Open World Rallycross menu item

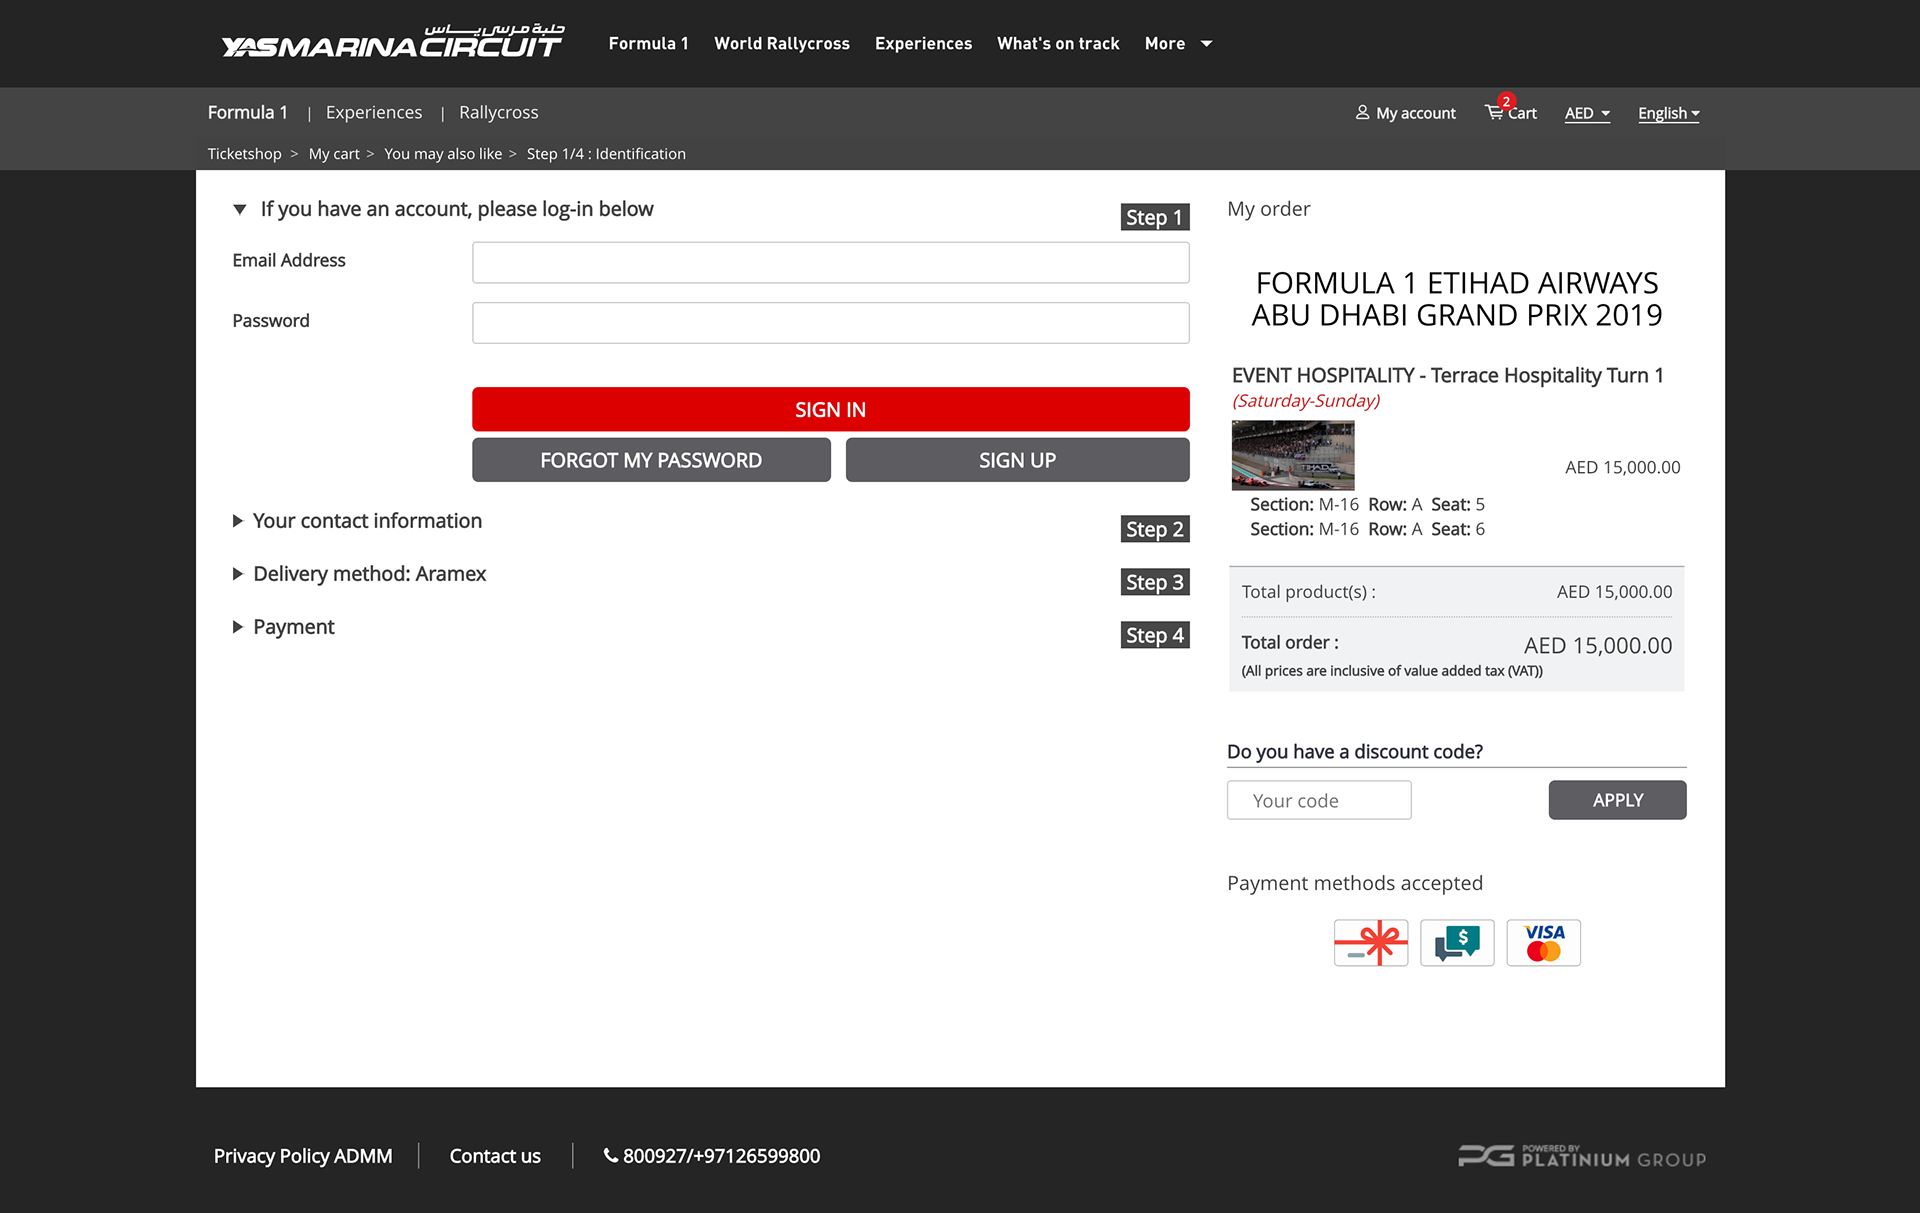point(782,43)
